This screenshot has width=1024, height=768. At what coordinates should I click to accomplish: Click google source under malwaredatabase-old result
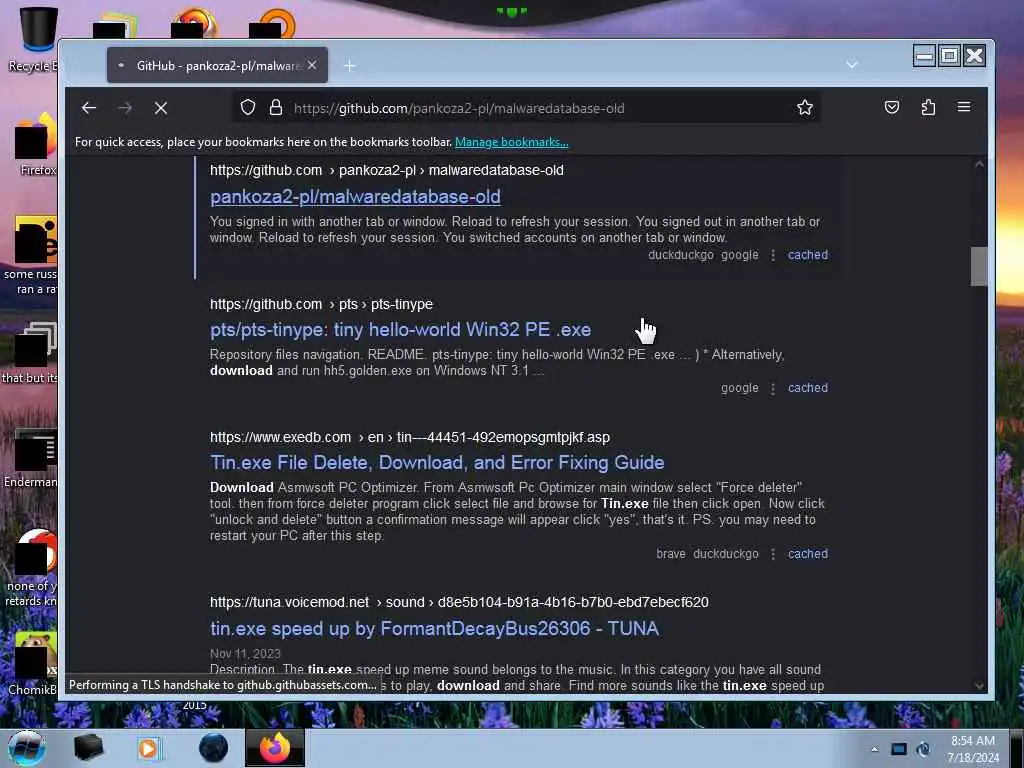click(x=740, y=255)
